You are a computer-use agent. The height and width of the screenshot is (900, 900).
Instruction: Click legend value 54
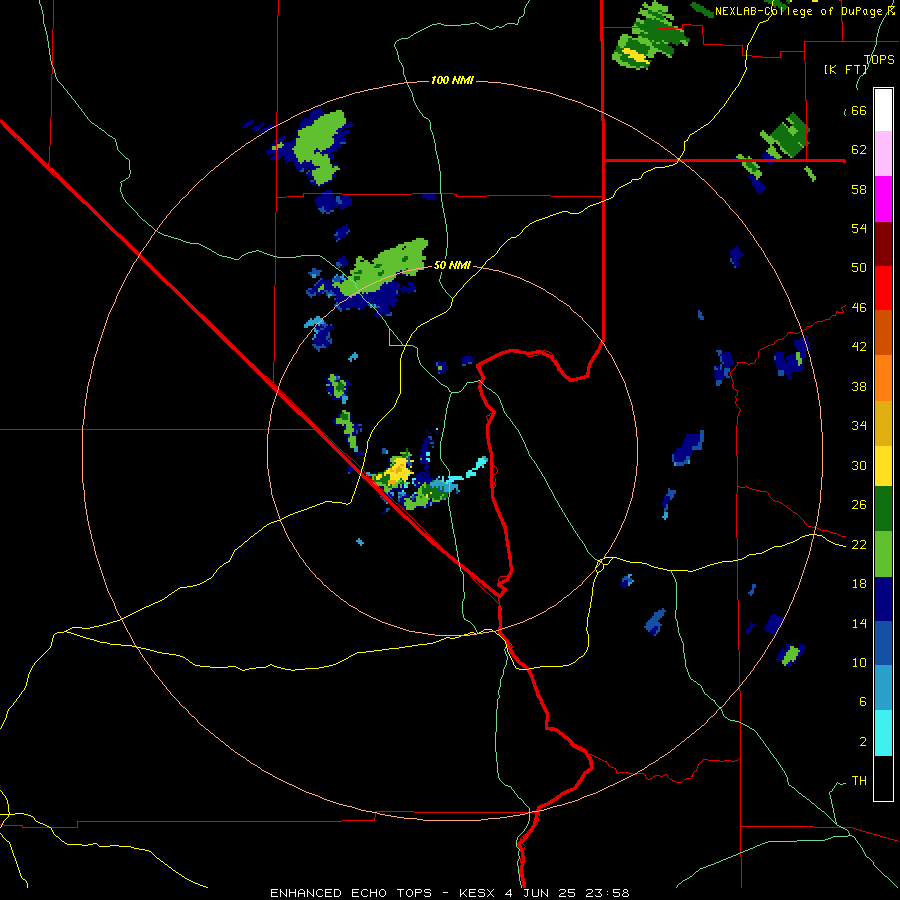pyautogui.click(x=859, y=228)
